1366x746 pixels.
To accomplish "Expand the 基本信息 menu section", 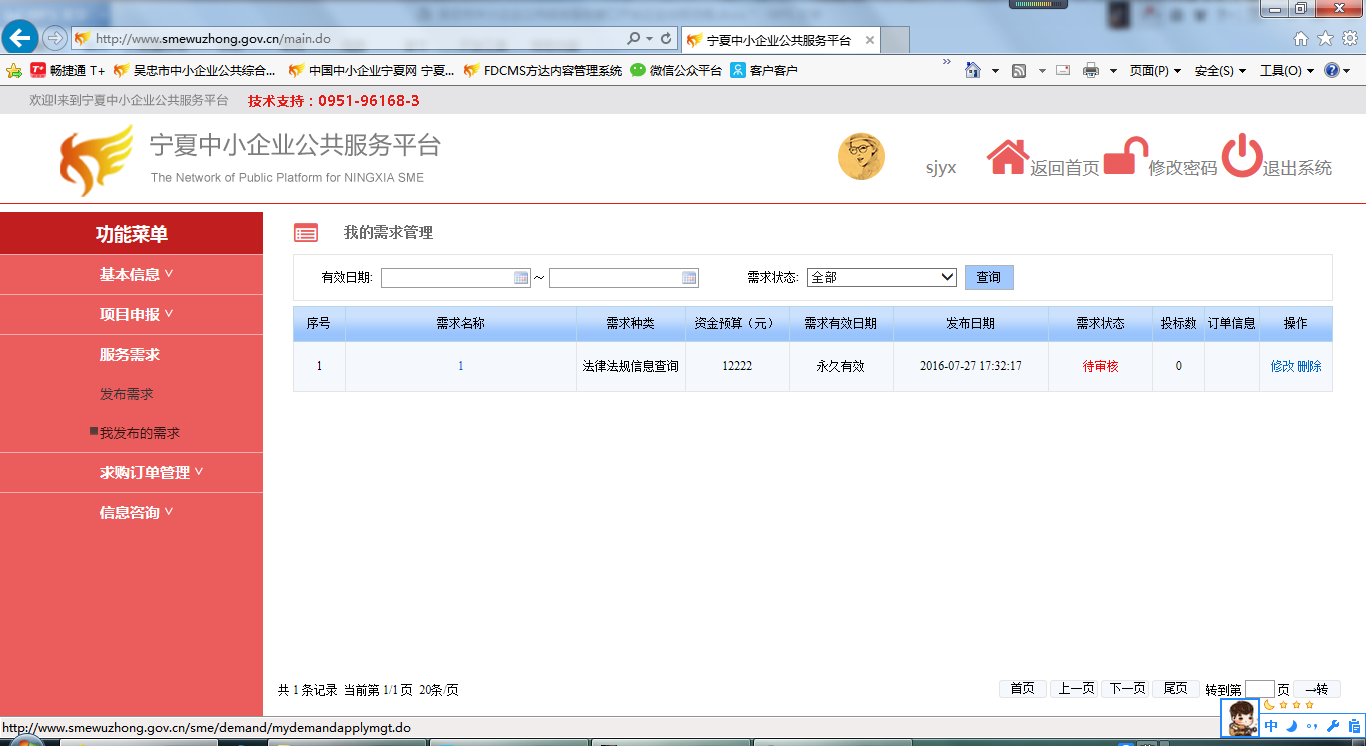I will [x=136, y=275].
